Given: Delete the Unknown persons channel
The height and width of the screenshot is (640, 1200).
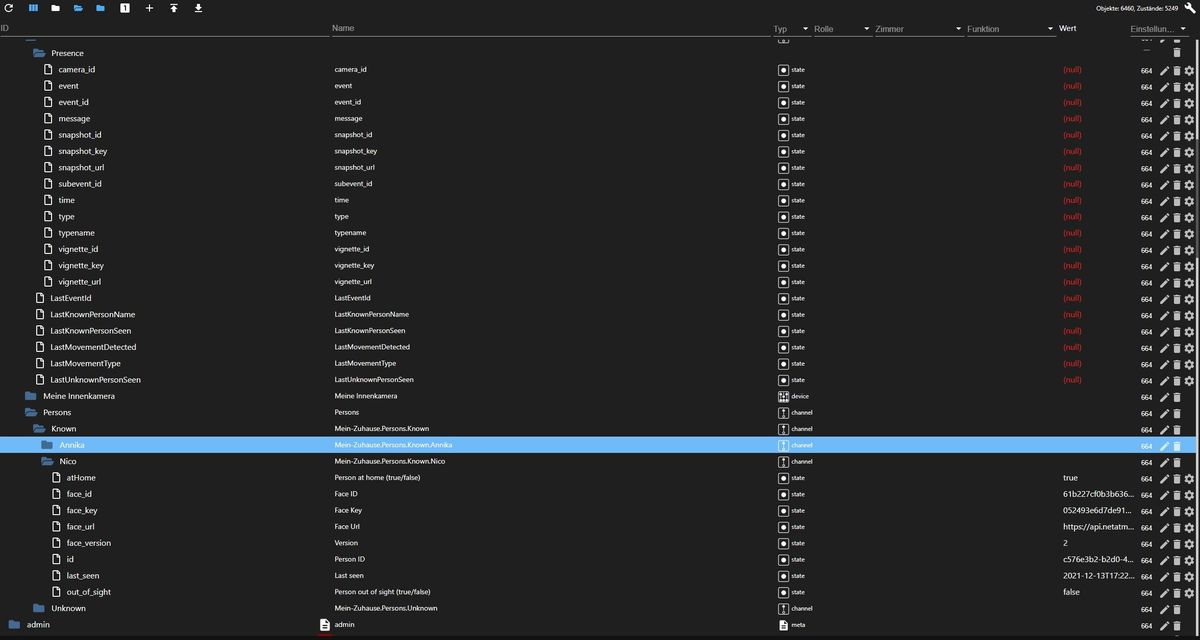Looking at the screenshot, I should [x=1176, y=609].
